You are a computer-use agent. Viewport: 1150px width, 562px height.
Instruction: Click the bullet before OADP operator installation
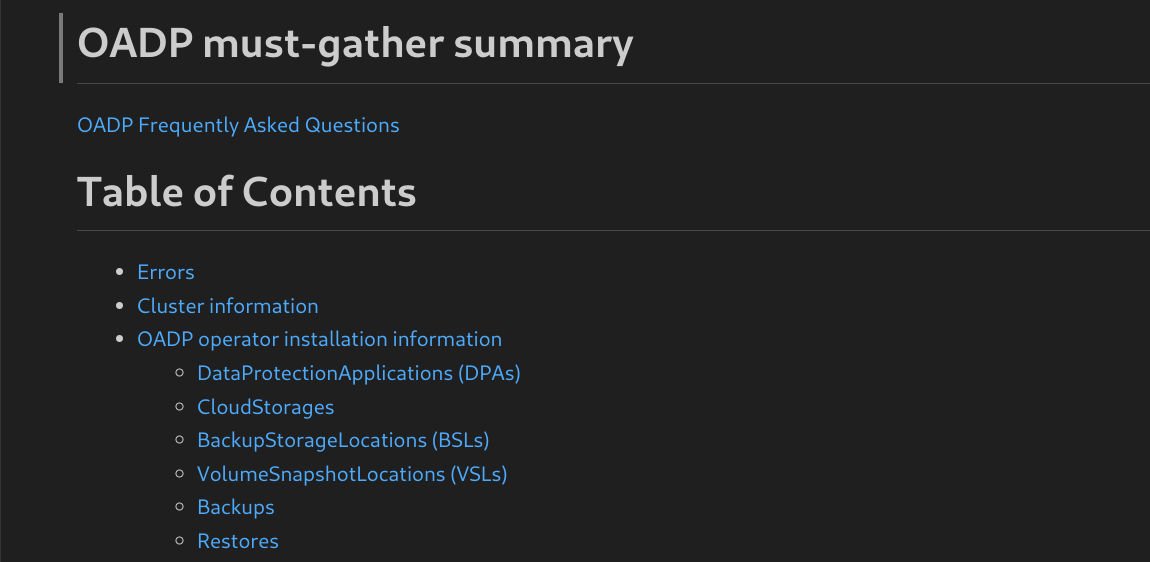pos(119,339)
